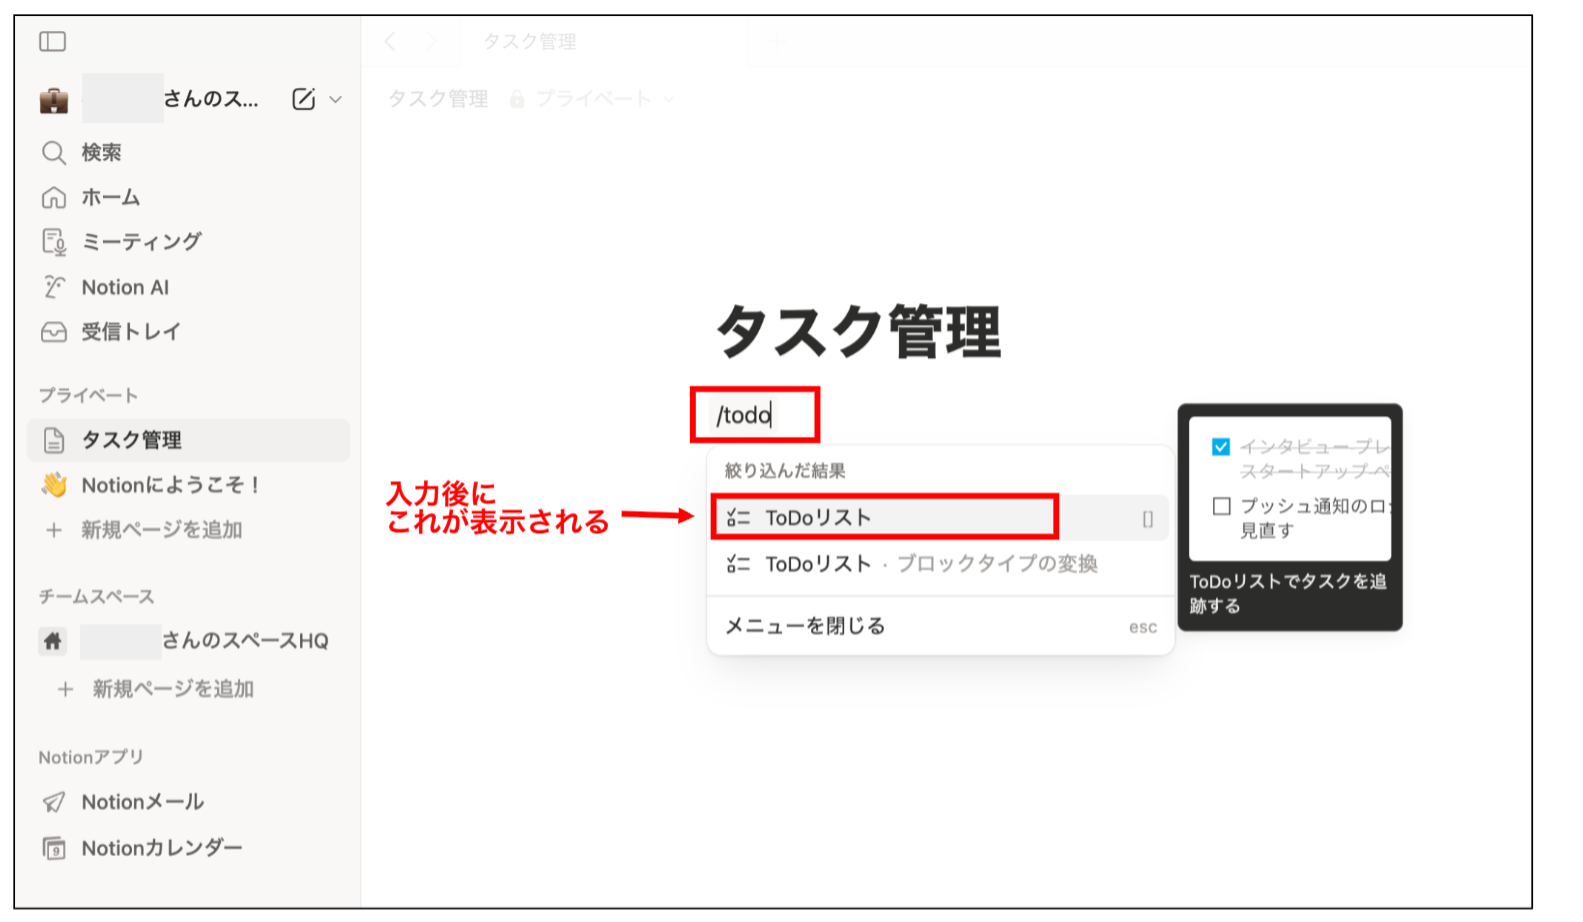Click the Notion AI face icon
Viewport: 1583px width, 922px height.
click(54, 287)
